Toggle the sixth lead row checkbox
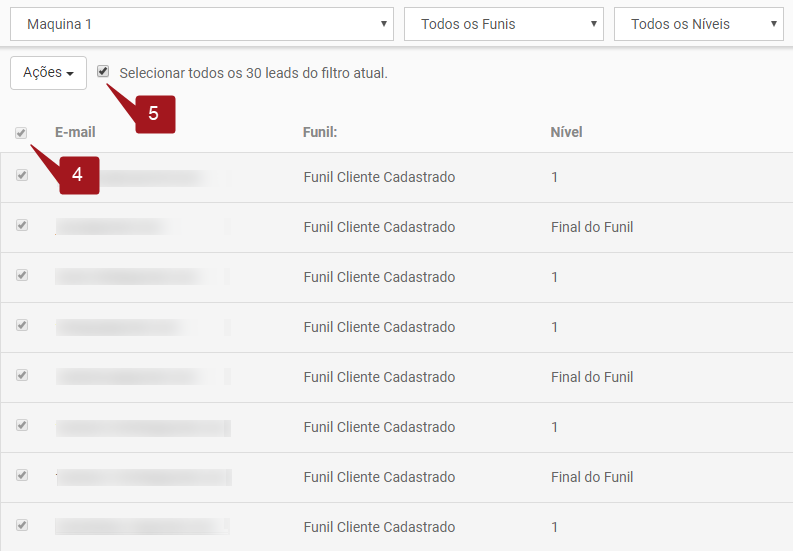The image size is (793, 551). 22,426
